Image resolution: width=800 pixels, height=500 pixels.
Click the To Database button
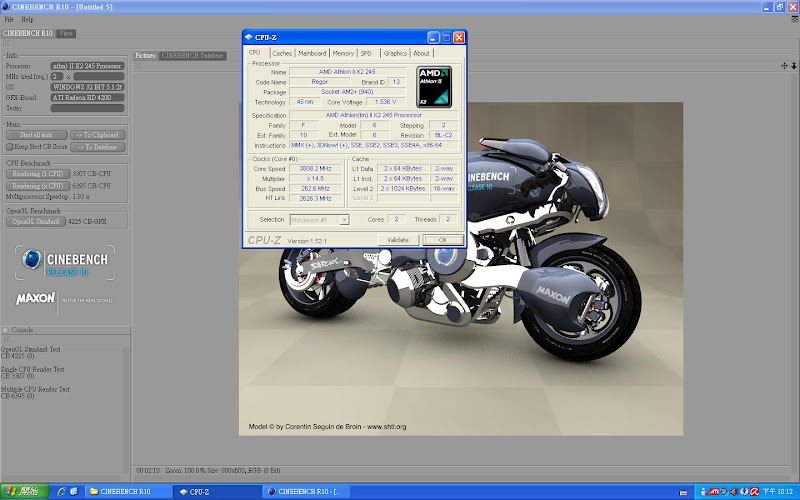[x=97, y=147]
